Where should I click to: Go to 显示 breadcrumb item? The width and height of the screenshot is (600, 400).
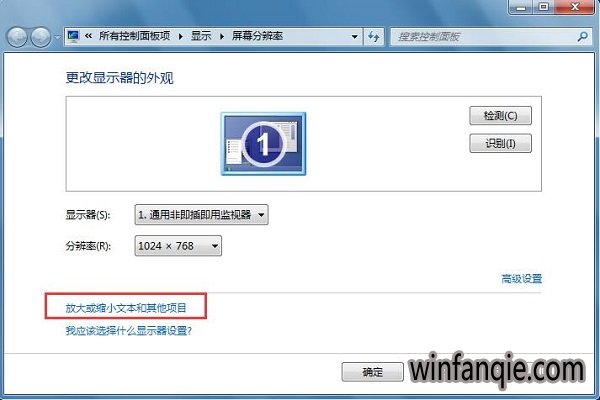point(201,36)
